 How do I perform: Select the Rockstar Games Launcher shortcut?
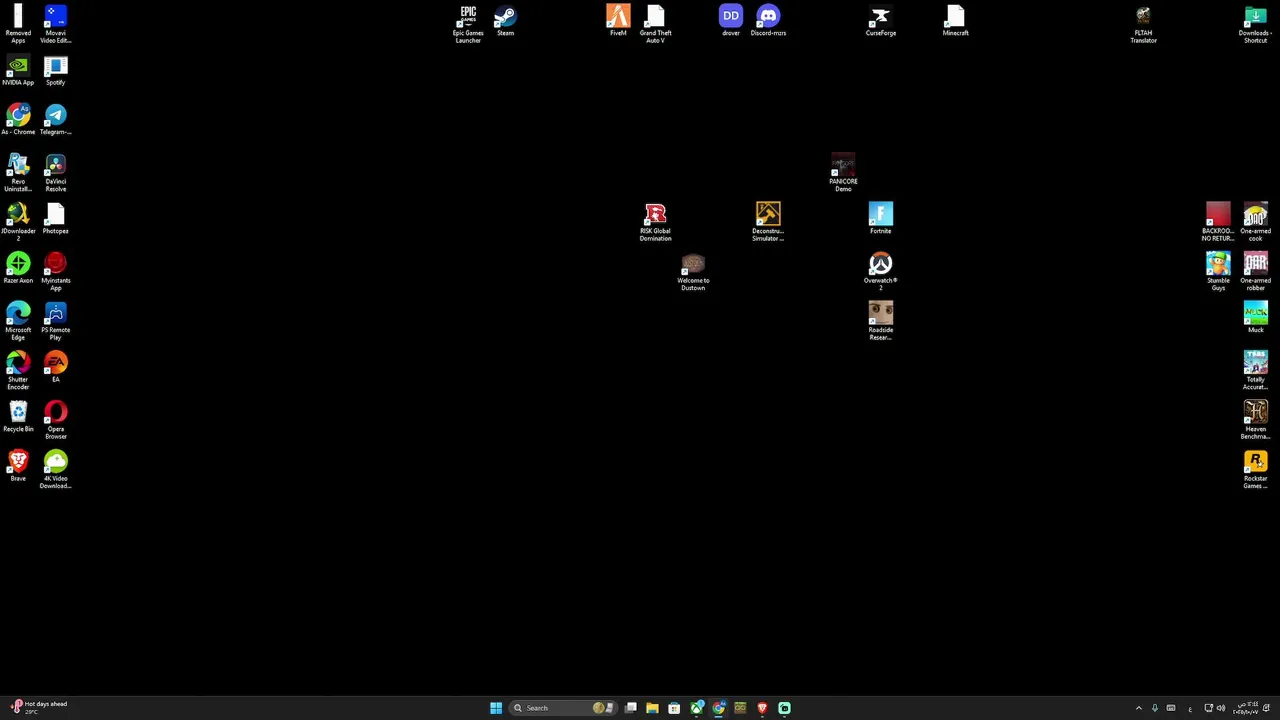[1255, 469]
